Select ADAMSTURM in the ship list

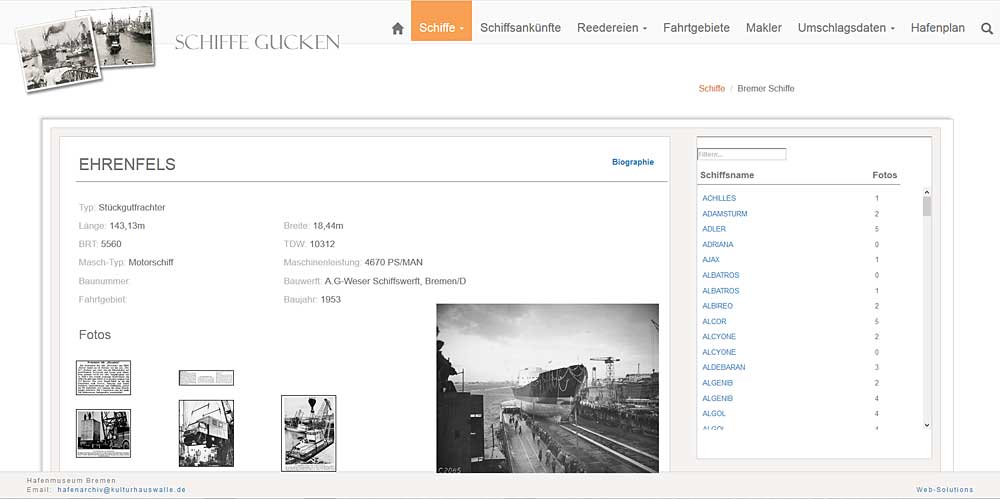(x=724, y=214)
